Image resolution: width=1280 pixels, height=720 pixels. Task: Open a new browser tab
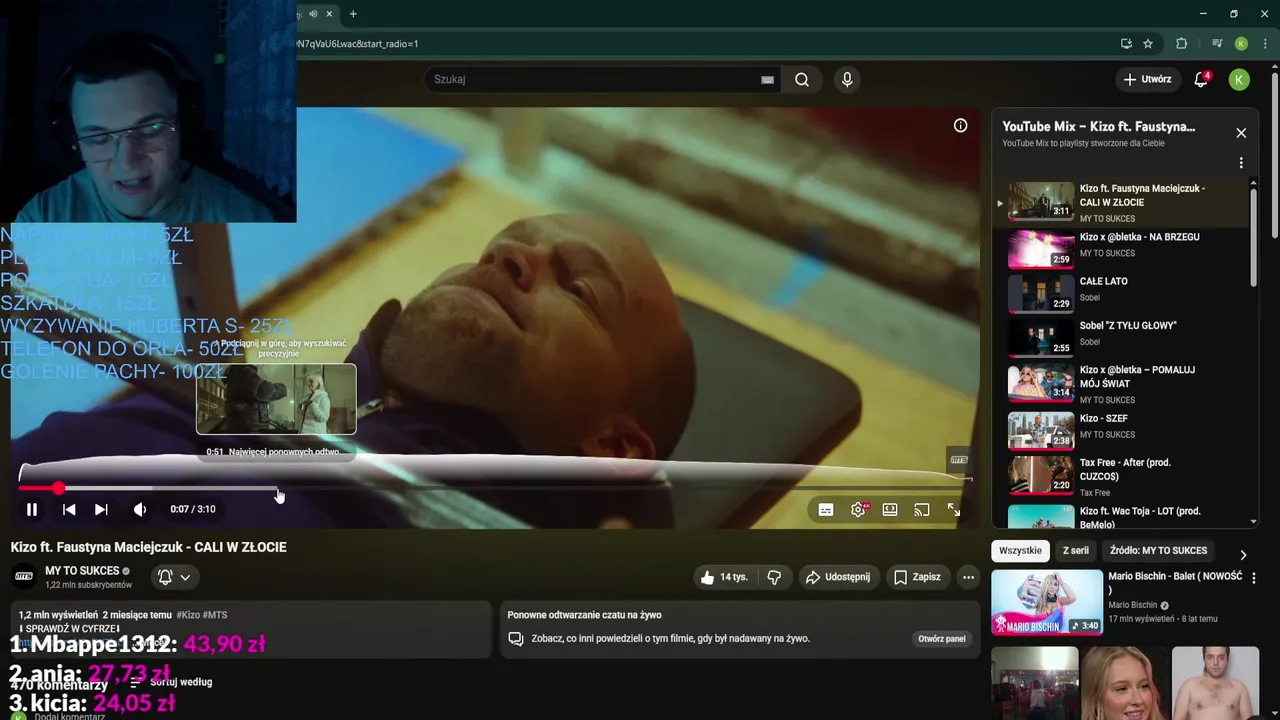tap(353, 14)
